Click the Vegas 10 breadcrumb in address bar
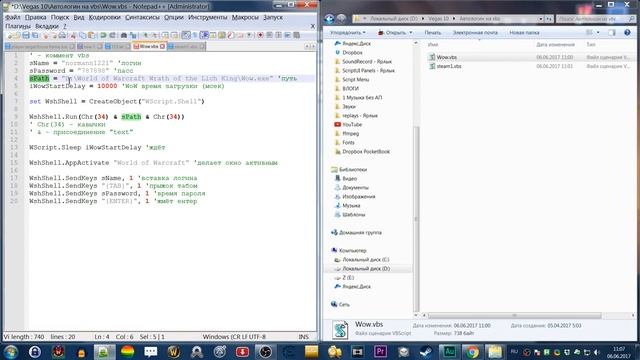 [x=438, y=19]
